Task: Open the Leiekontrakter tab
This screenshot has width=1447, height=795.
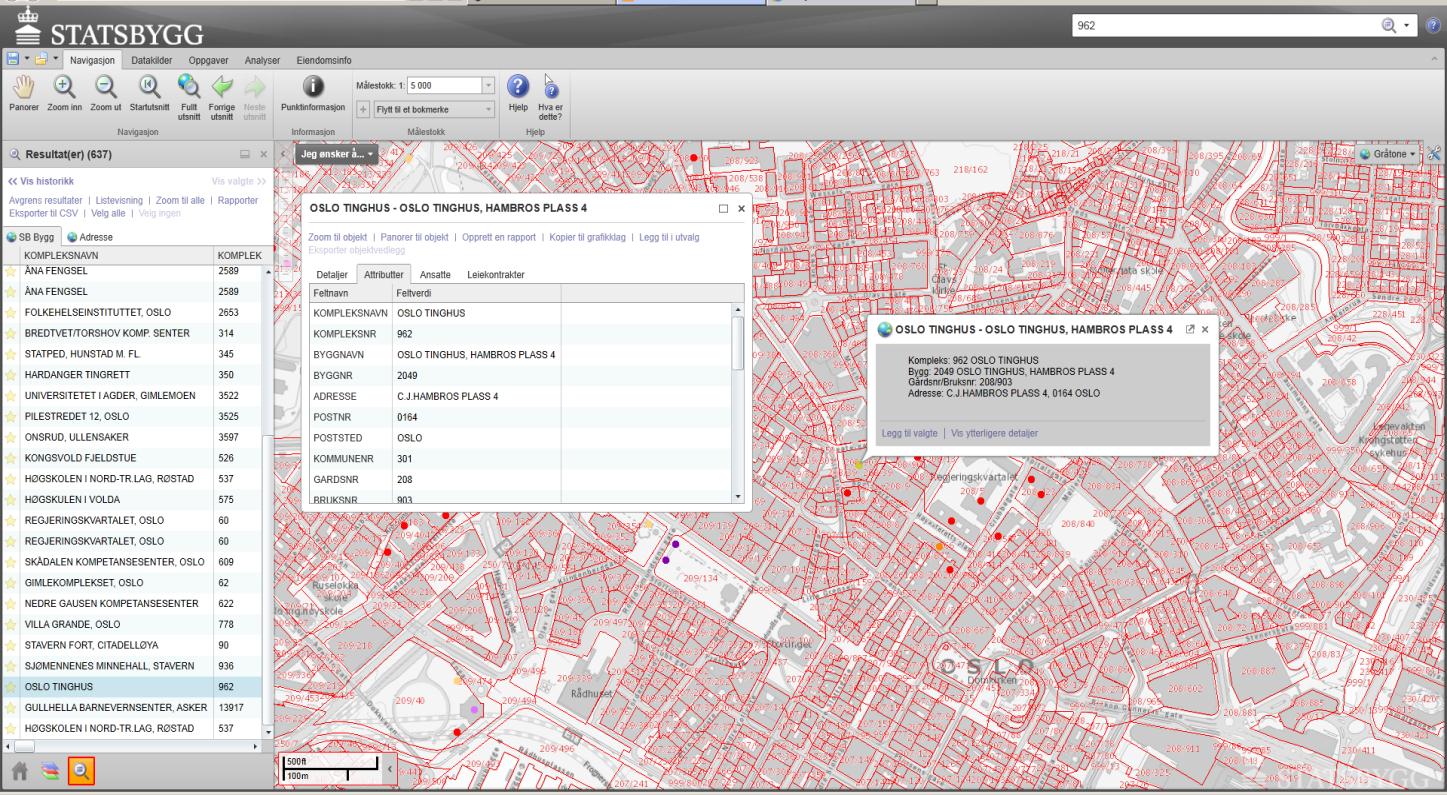Action: click(x=495, y=274)
